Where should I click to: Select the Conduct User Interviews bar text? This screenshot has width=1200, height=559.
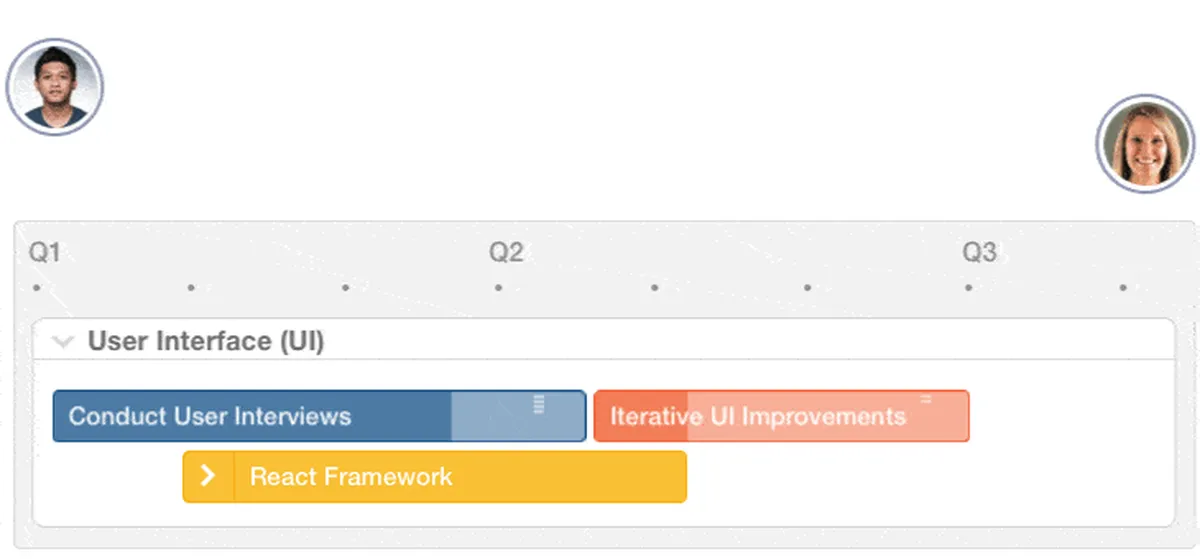coord(210,416)
